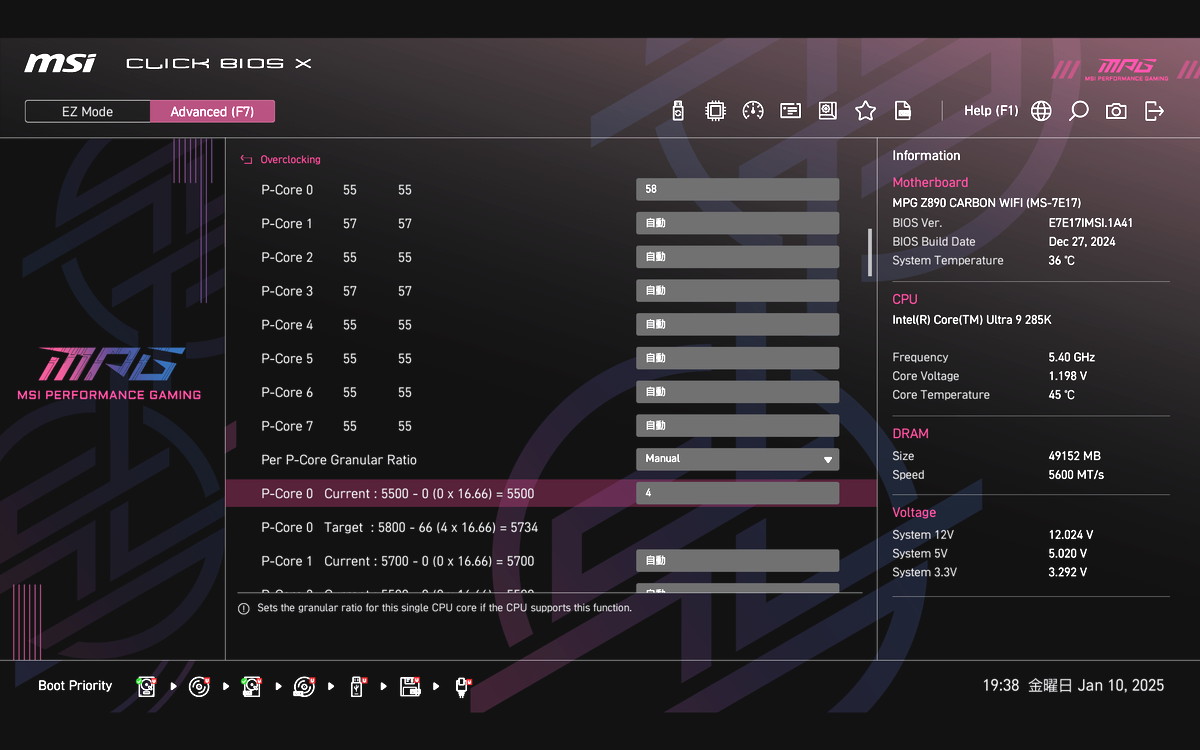Image resolution: width=1200 pixels, height=750 pixels.
Task: Click P-Core 5 ratio auto field
Action: [x=737, y=358]
